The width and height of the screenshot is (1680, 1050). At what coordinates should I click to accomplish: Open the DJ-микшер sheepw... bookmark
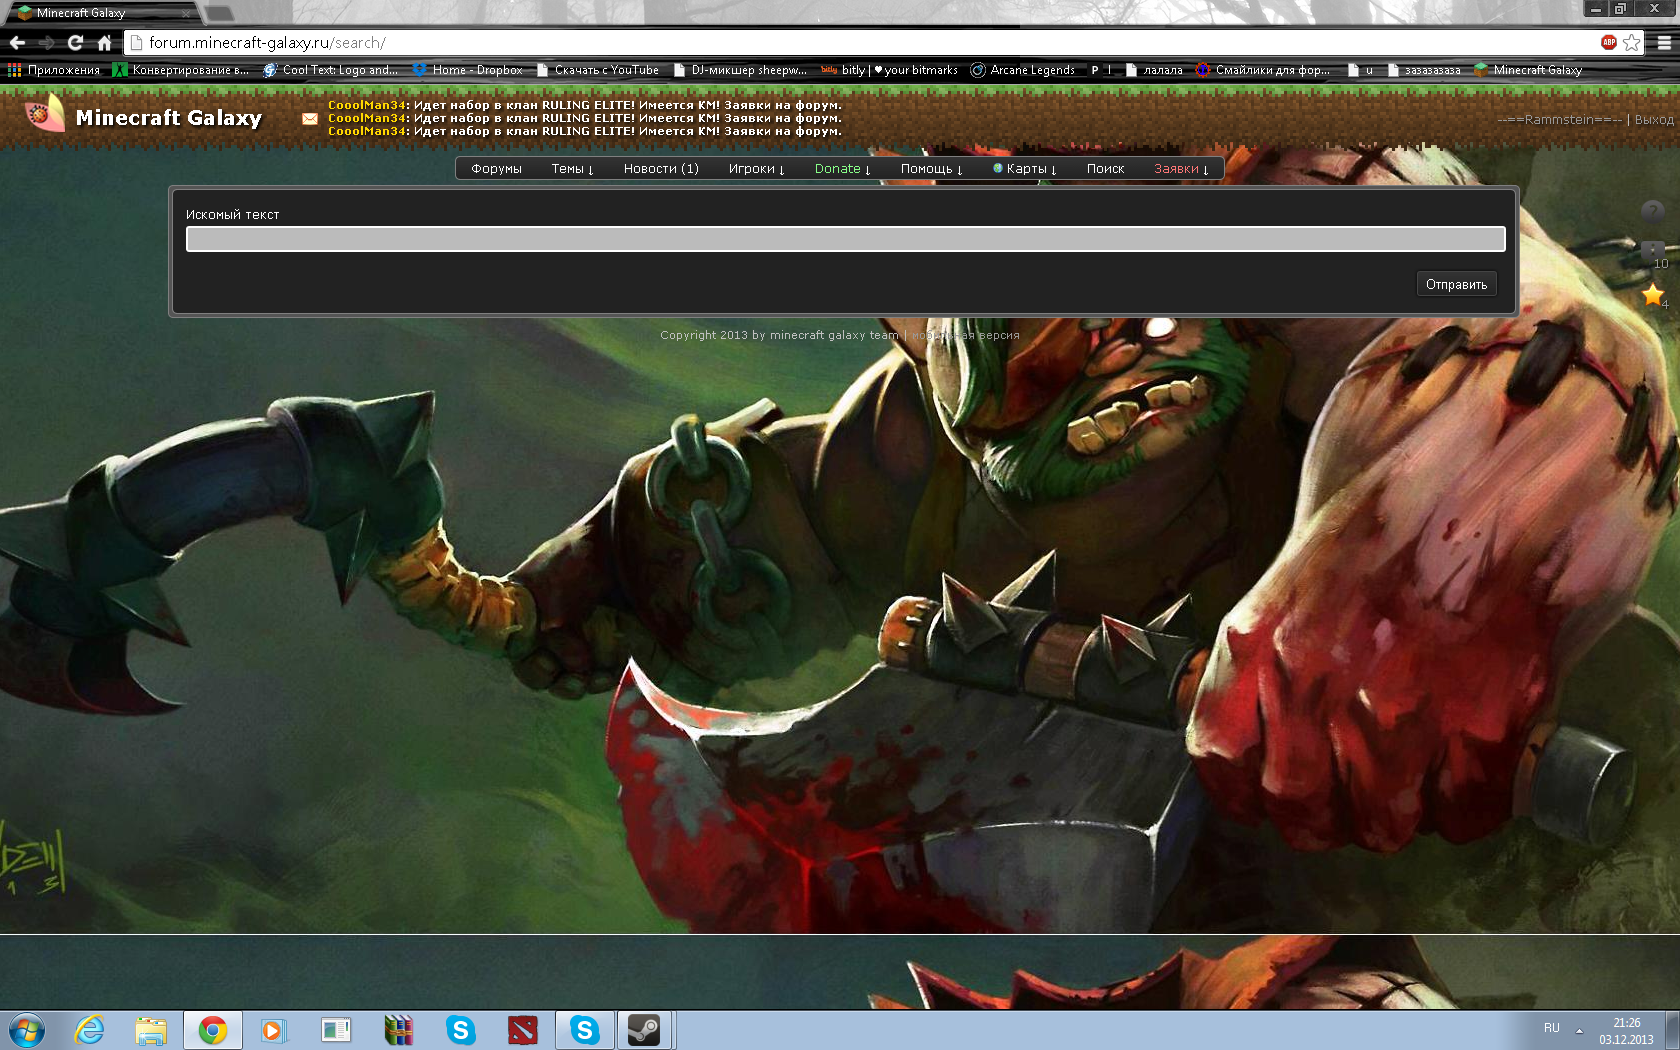click(740, 70)
